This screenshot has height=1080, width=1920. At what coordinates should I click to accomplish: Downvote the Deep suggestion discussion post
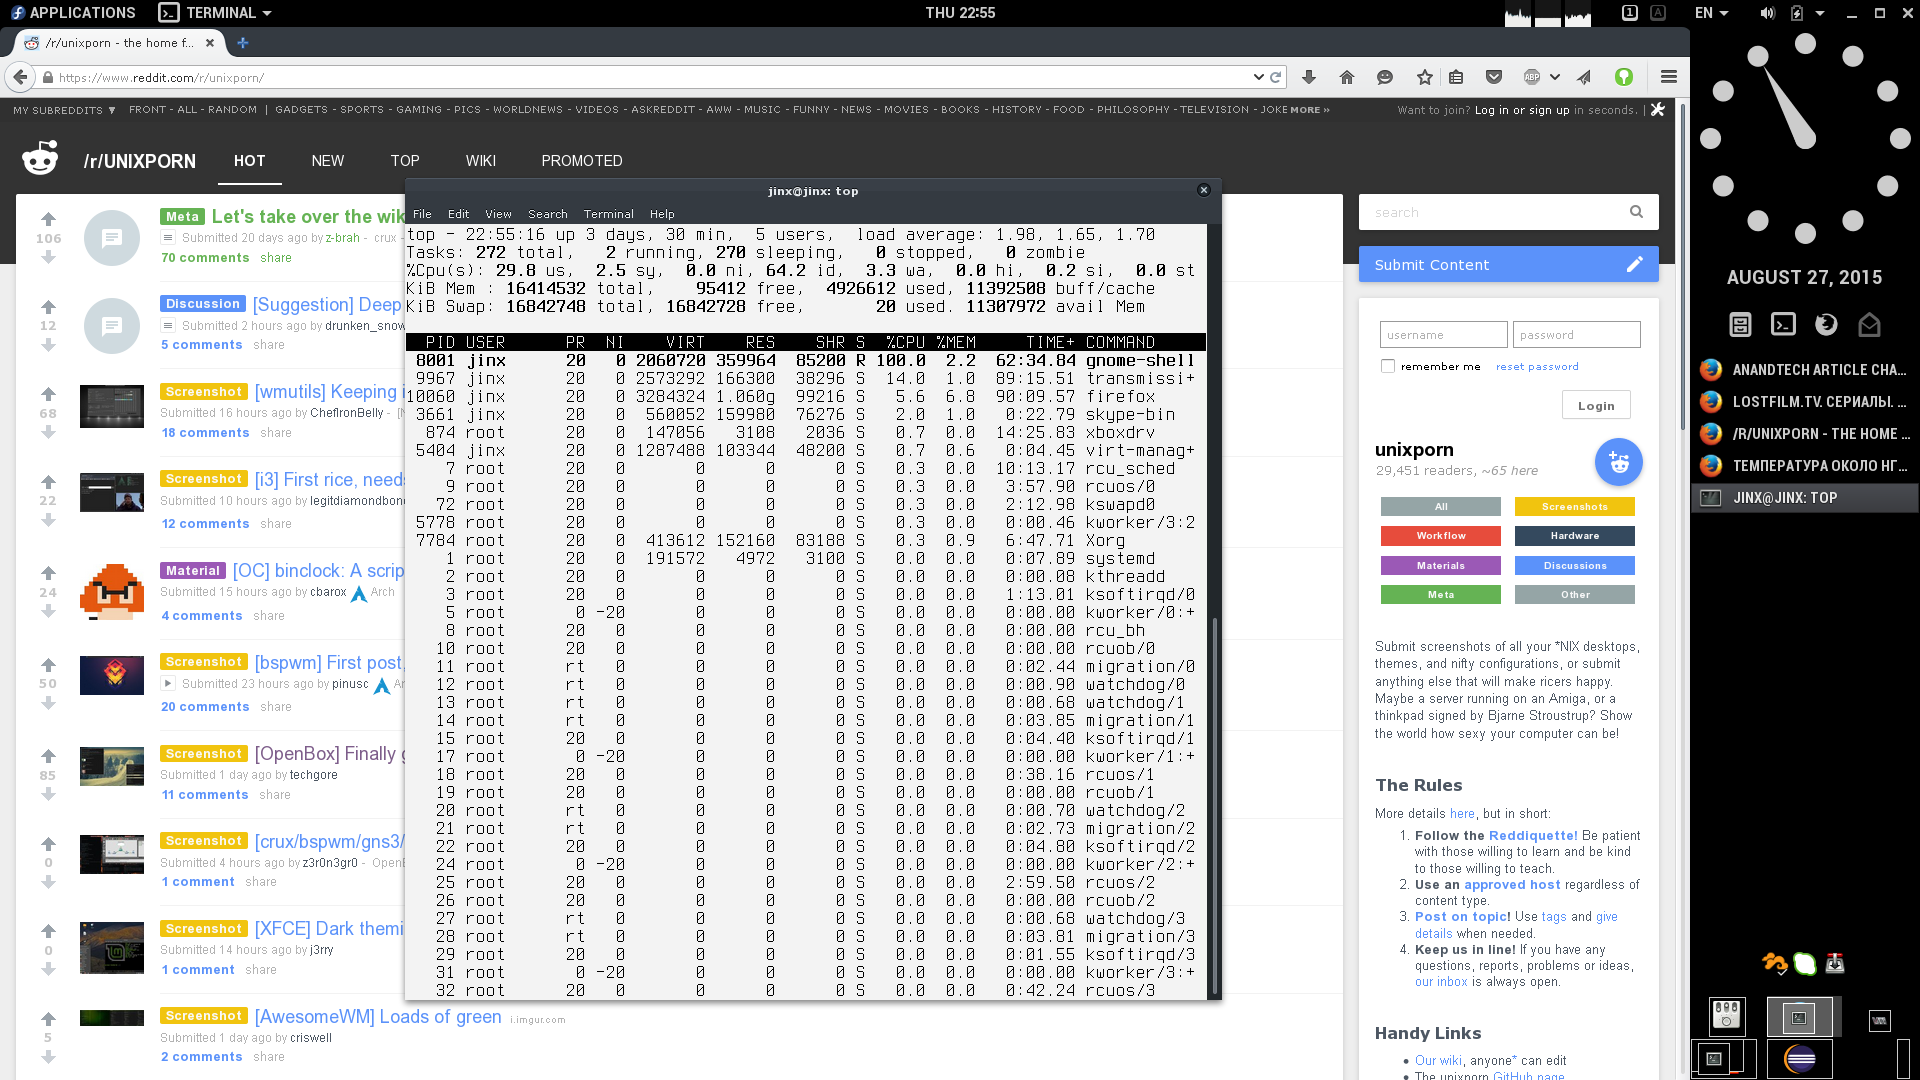coord(48,345)
